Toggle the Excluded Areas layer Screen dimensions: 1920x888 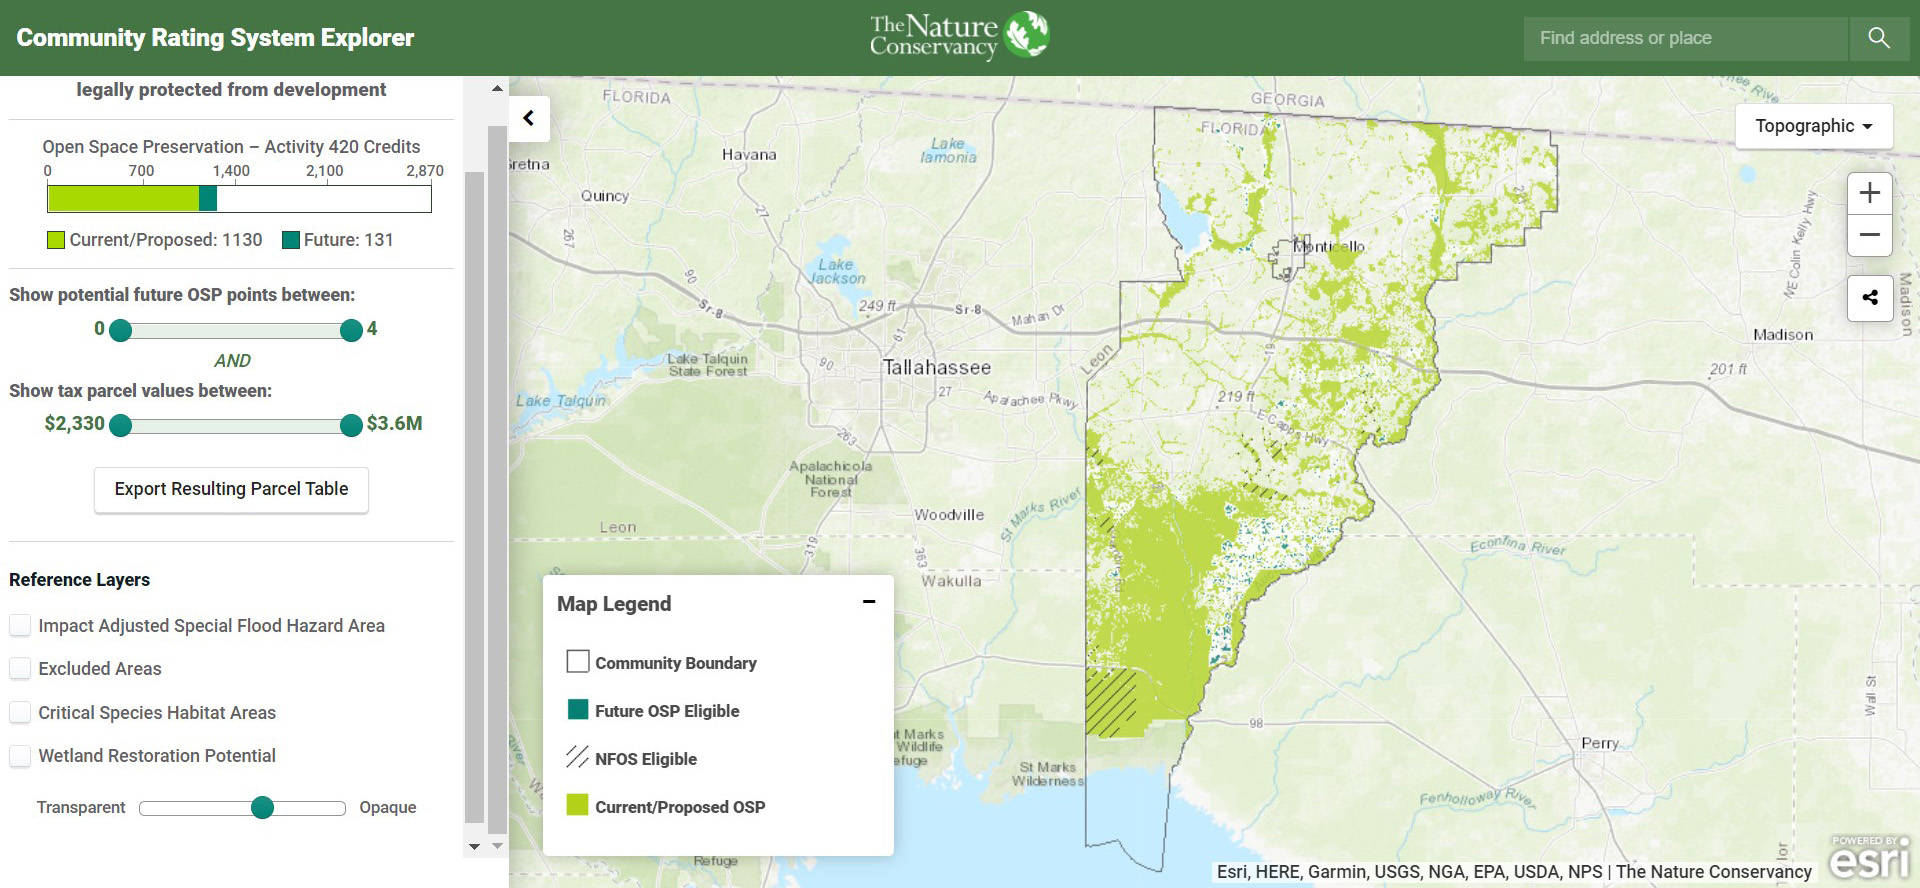[x=20, y=669]
